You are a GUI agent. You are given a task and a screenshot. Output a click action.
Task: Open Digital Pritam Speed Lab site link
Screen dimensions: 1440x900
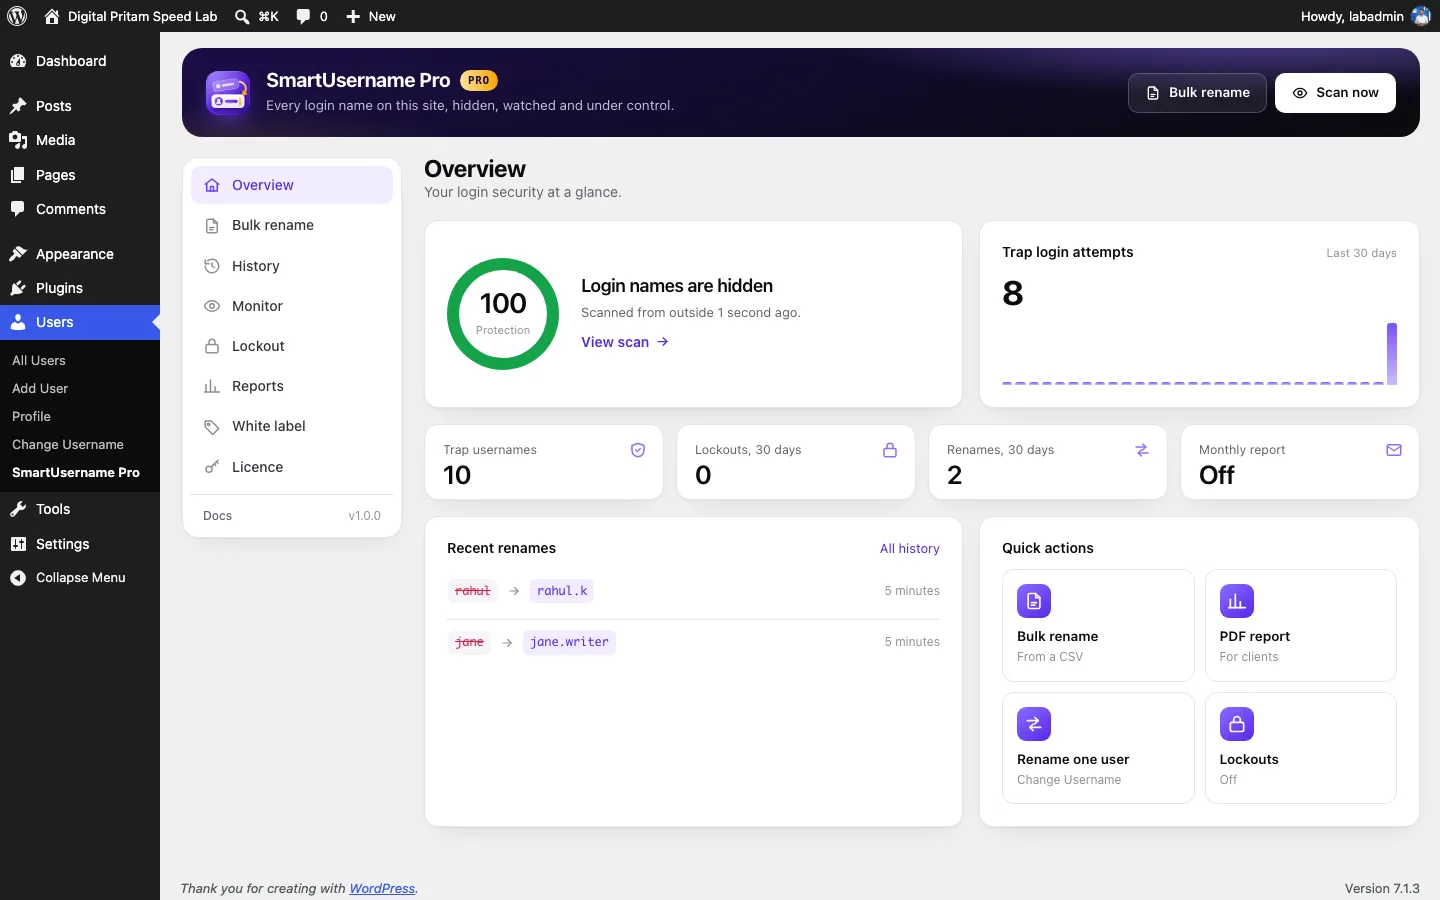coord(131,16)
